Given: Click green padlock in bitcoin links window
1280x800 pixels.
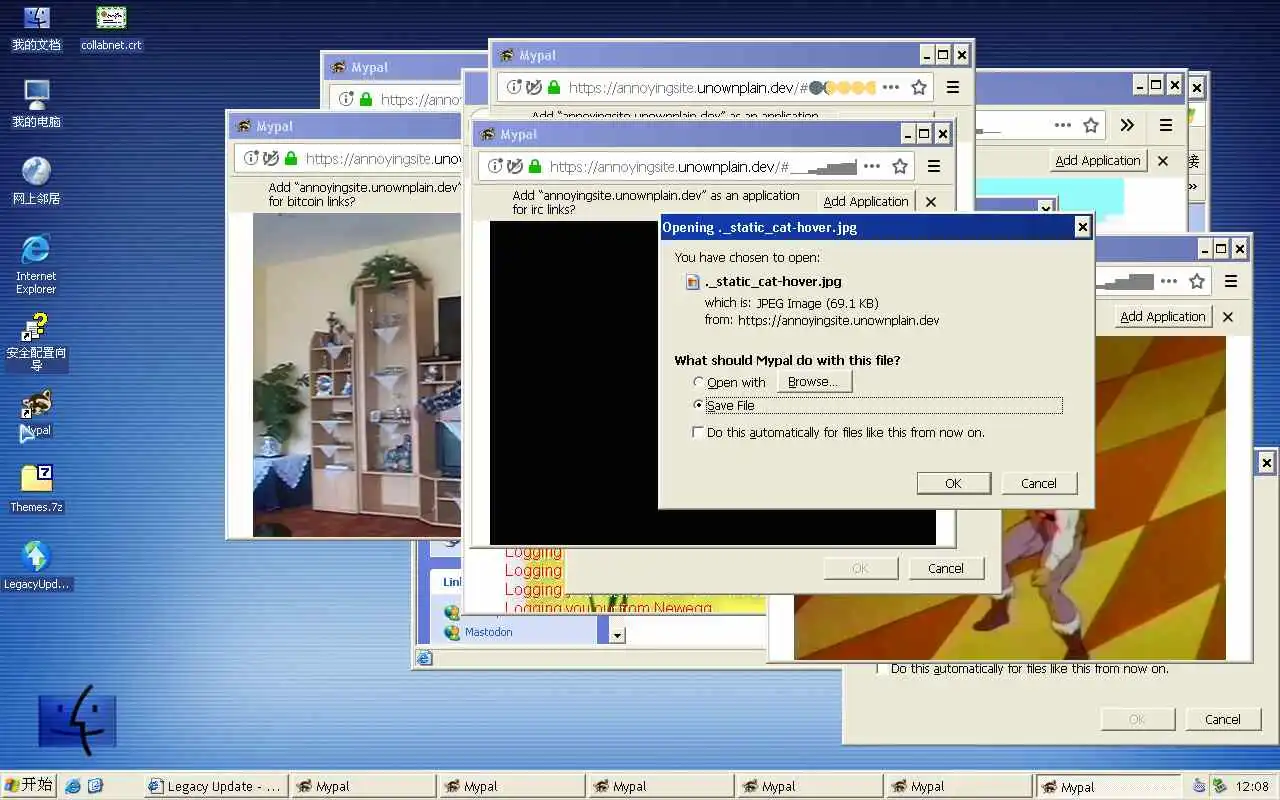Looking at the screenshot, I should pyautogui.click(x=290, y=158).
